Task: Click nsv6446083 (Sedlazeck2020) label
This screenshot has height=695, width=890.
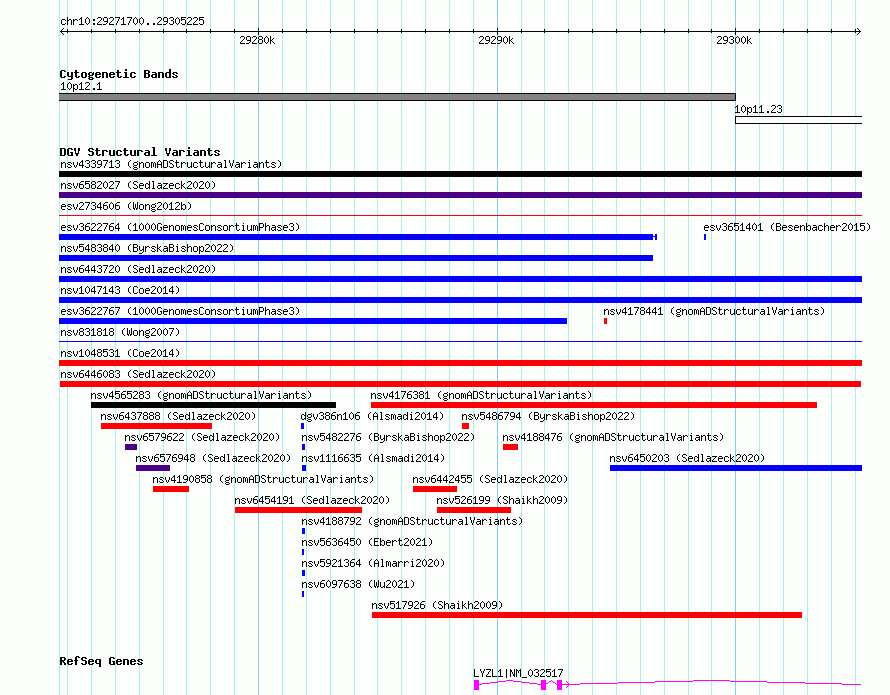Action: pos(138,374)
